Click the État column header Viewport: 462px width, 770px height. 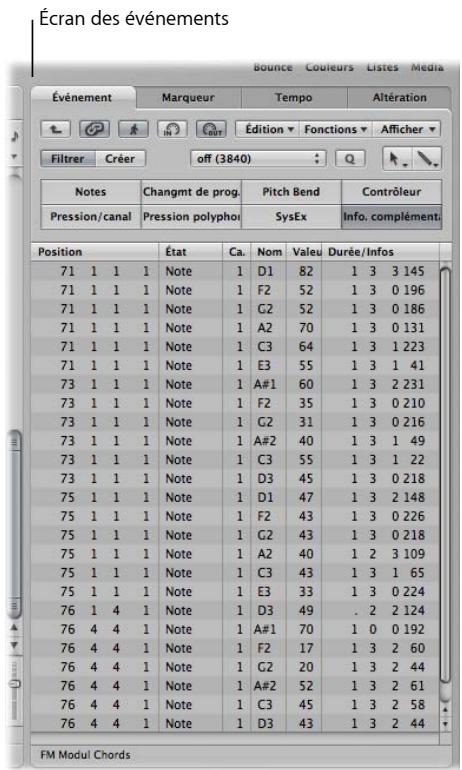point(190,252)
